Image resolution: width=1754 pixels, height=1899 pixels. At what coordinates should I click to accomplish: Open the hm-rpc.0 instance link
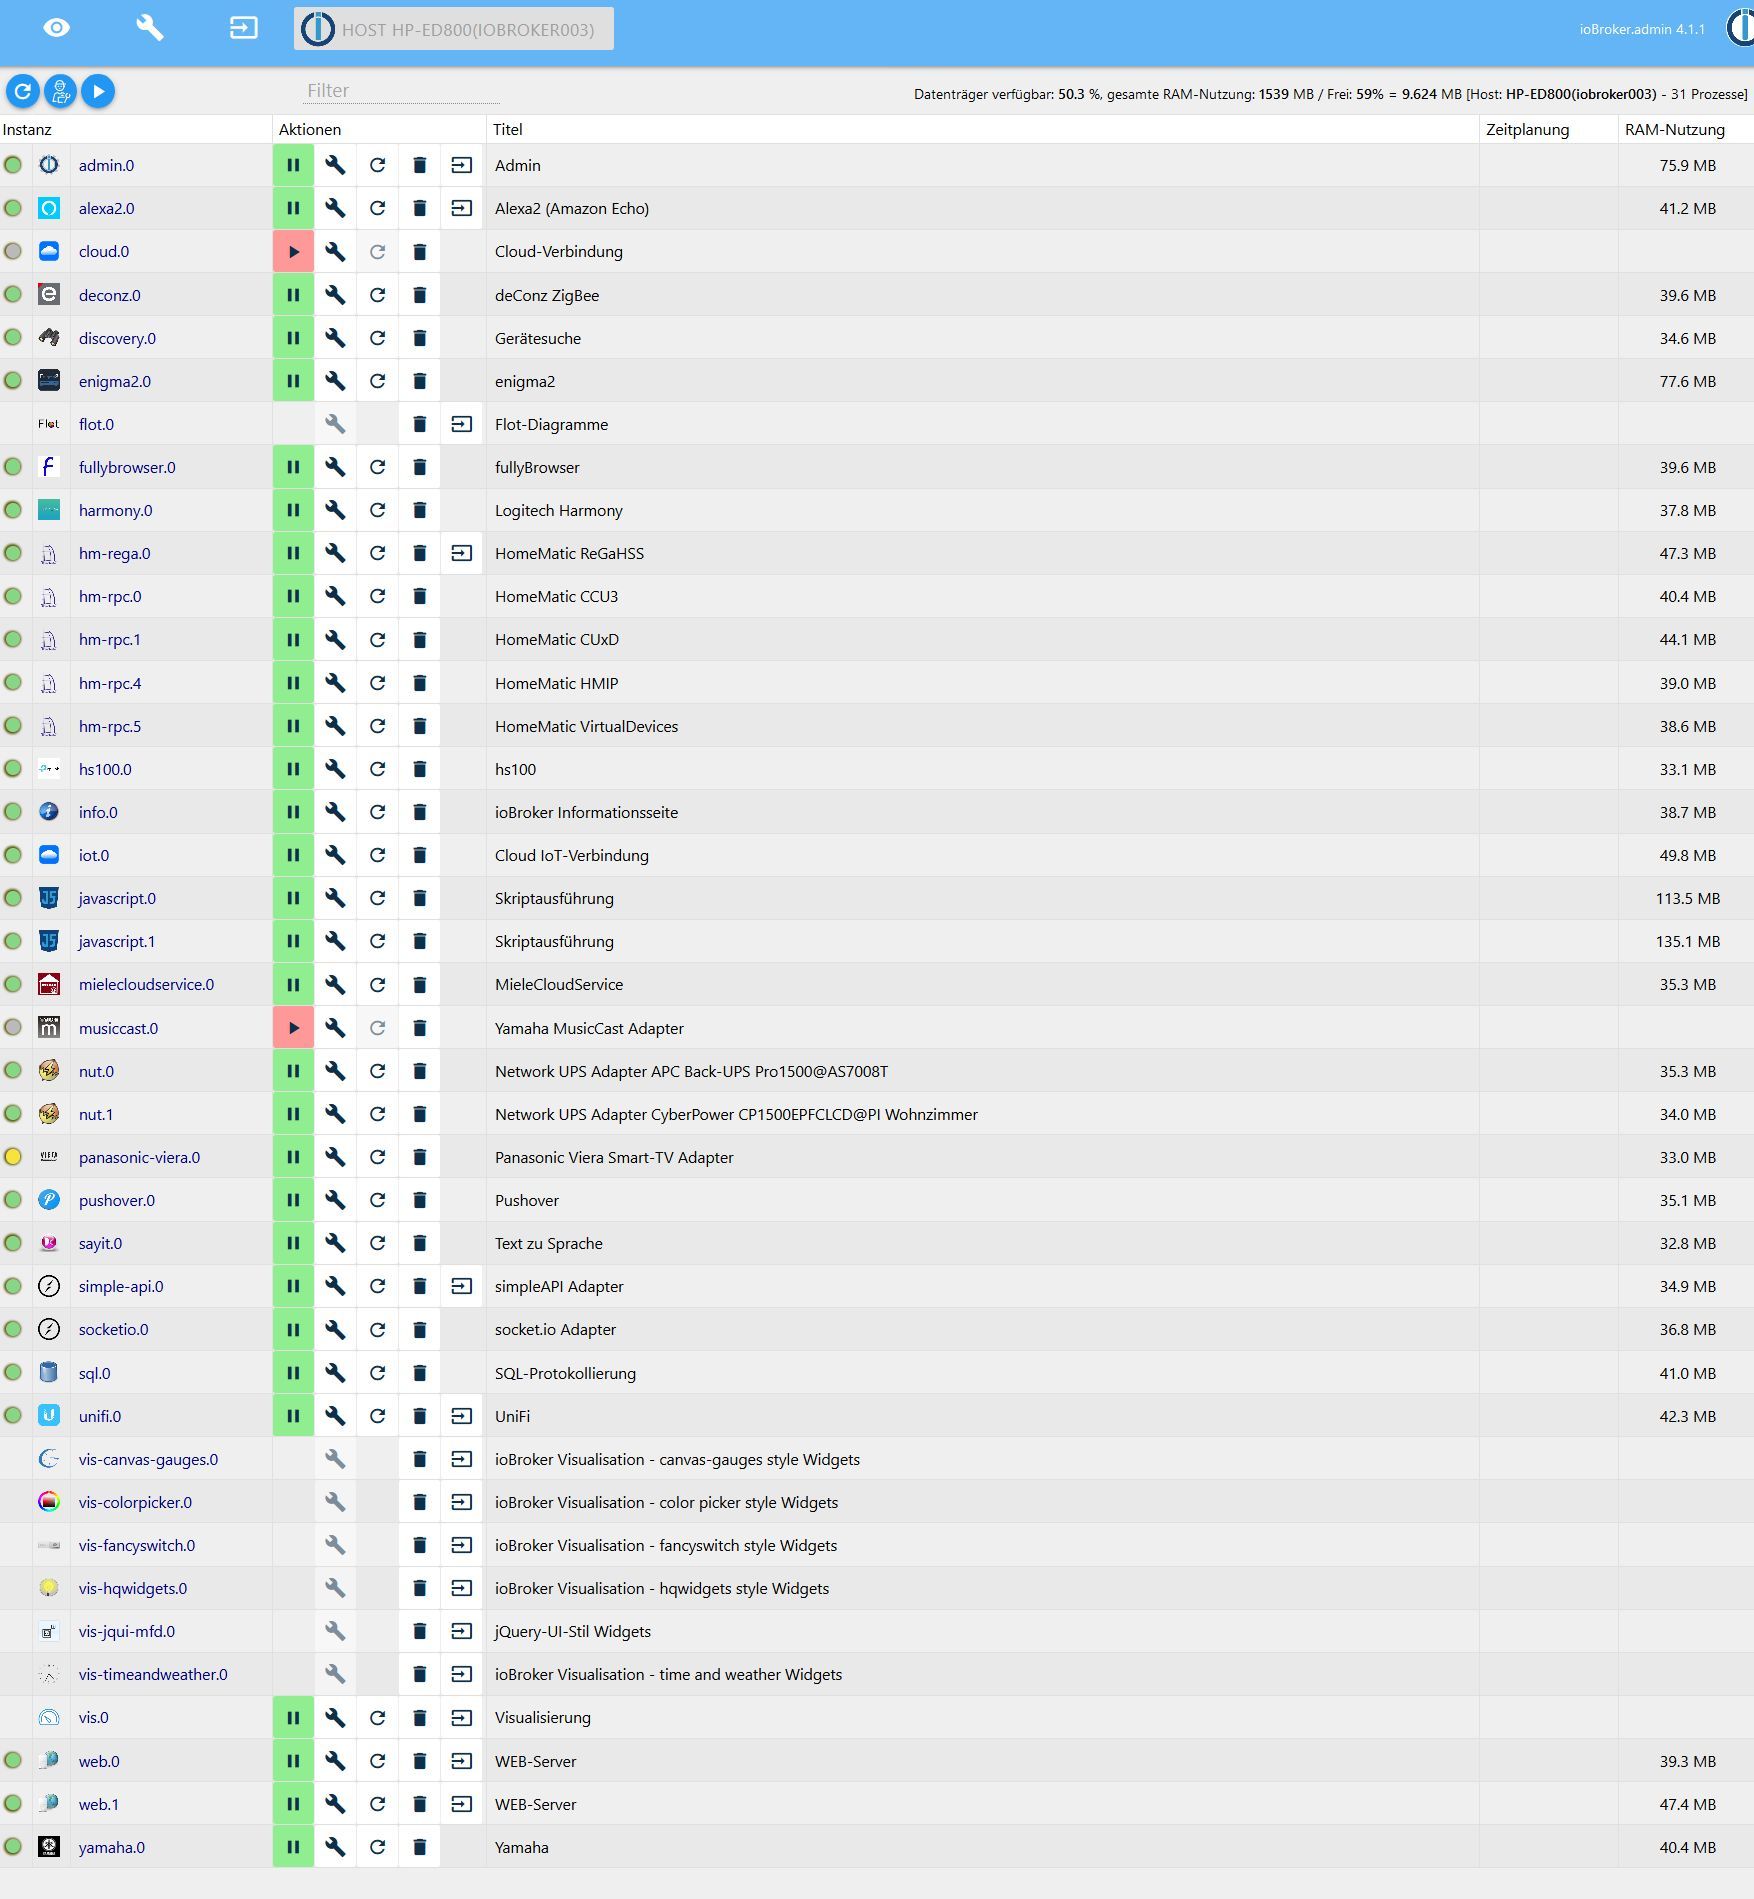(110, 596)
